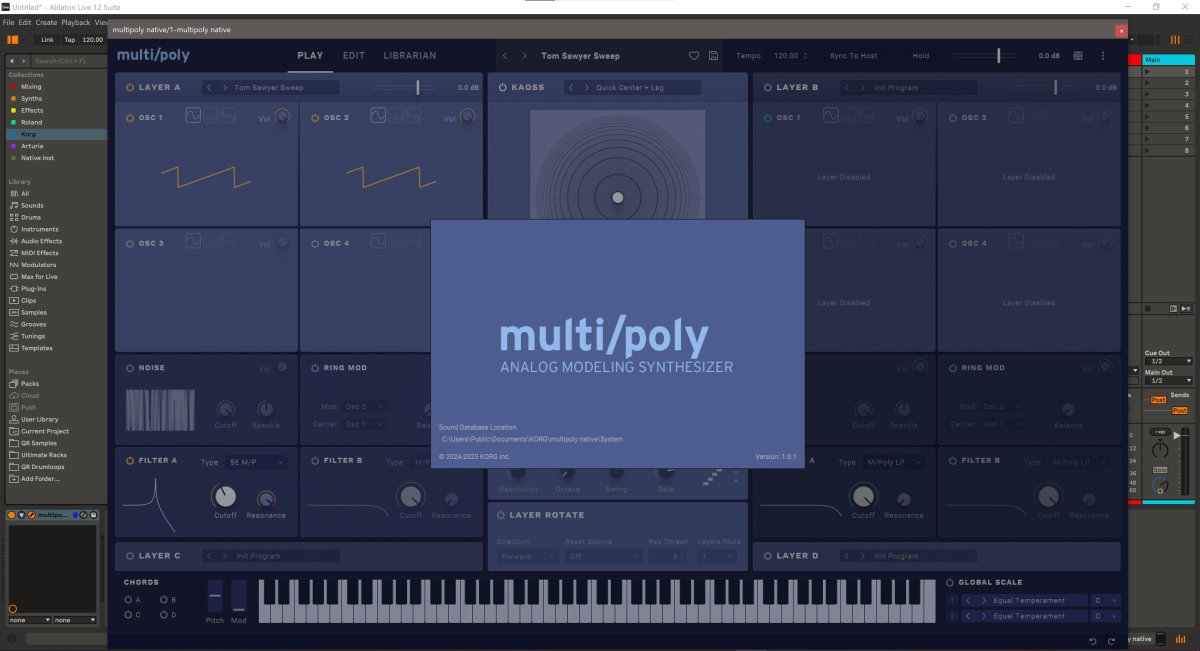Open Ableton Main Out 1/2 dropdown
The width and height of the screenshot is (1200, 651).
tap(1168, 380)
